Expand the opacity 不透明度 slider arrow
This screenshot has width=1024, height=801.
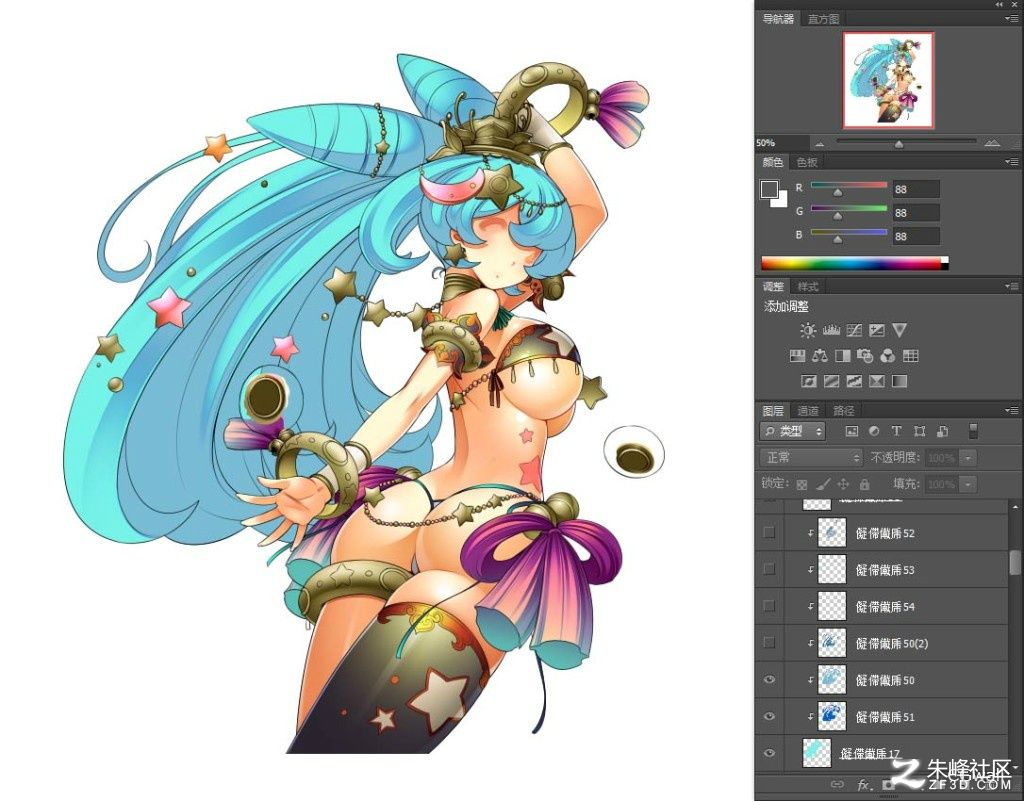969,458
